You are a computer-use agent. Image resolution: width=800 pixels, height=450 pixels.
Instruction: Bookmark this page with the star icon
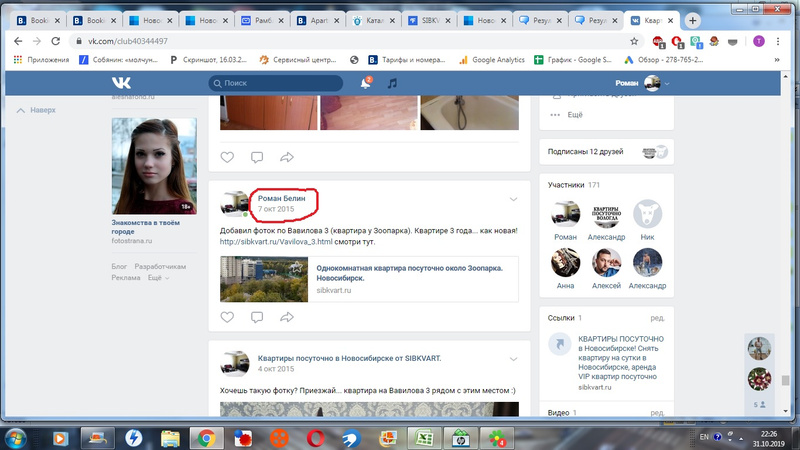[x=634, y=41]
